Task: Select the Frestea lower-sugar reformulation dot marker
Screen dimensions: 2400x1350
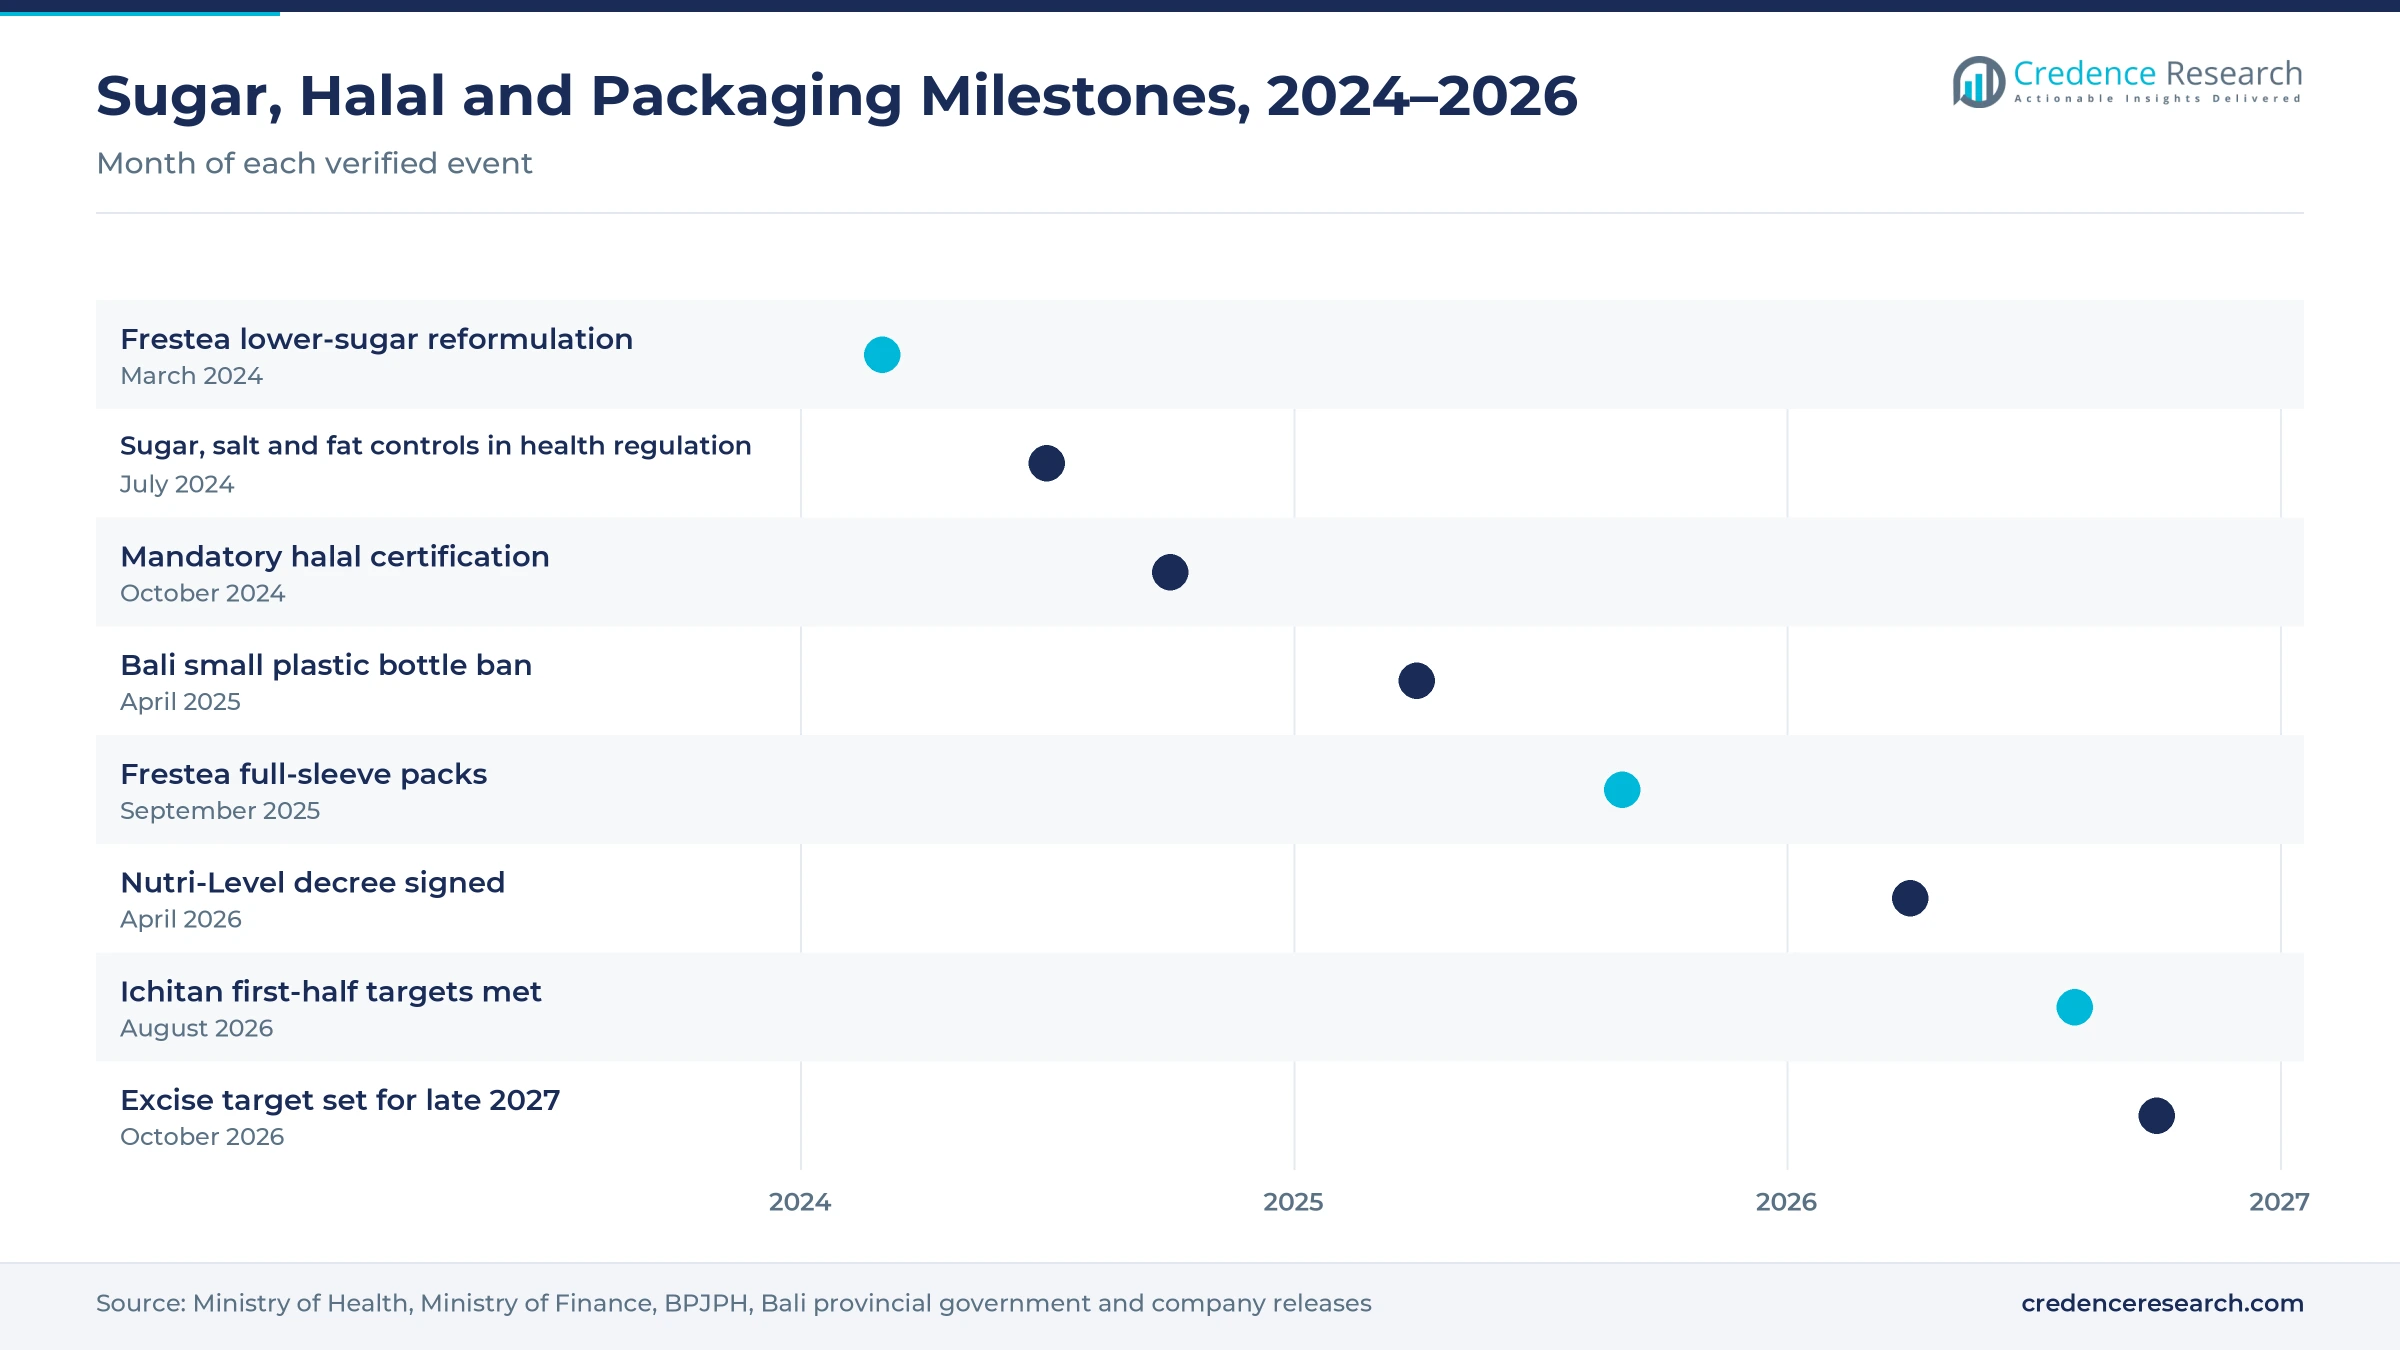Action: (882, 355)
